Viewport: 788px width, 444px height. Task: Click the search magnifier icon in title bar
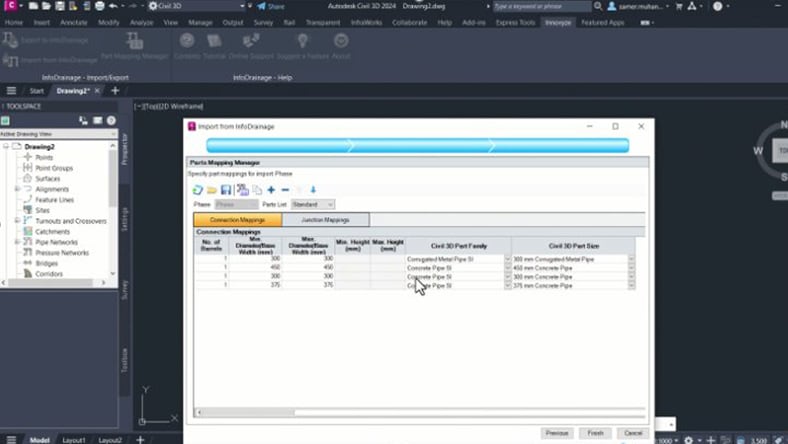click(x=598, y=6)
